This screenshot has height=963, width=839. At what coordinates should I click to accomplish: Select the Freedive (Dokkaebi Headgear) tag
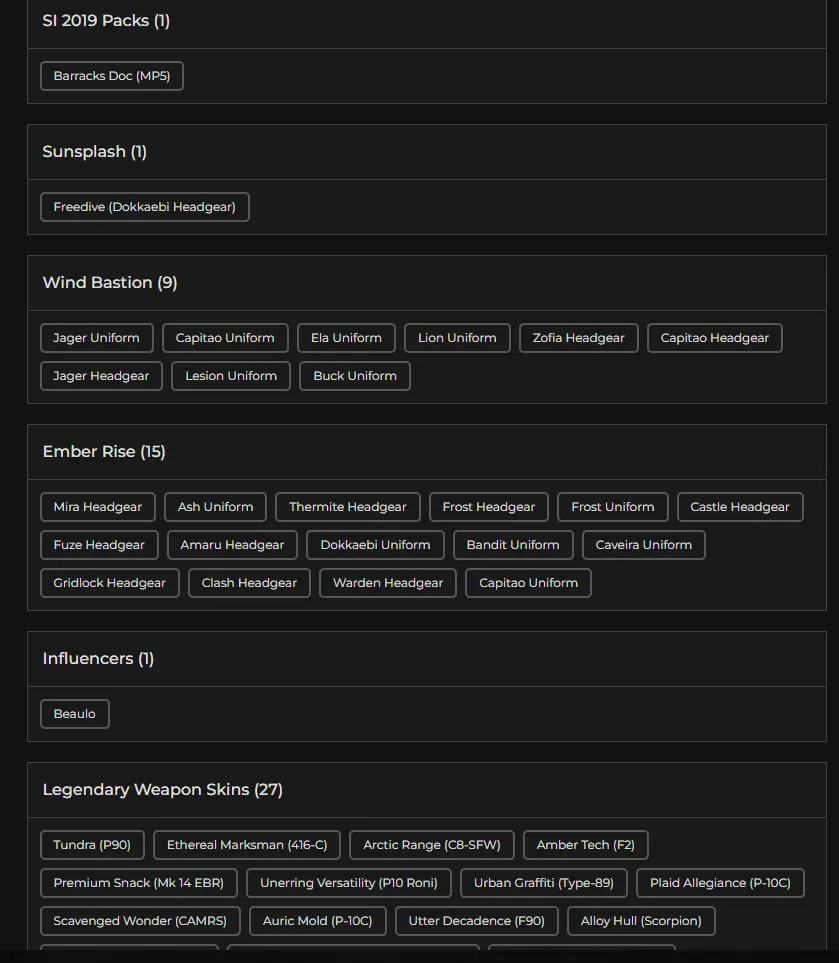145,207
